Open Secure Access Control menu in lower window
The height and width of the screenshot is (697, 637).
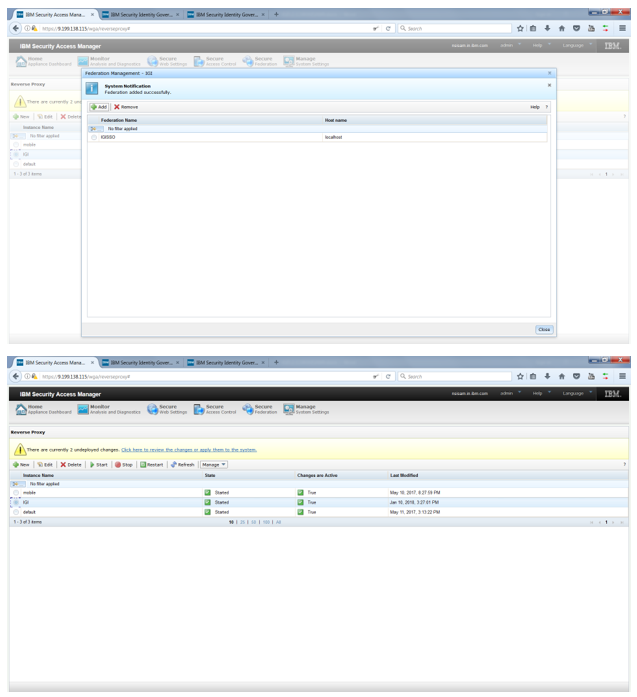pyautogui.click(x=215, y=409)
